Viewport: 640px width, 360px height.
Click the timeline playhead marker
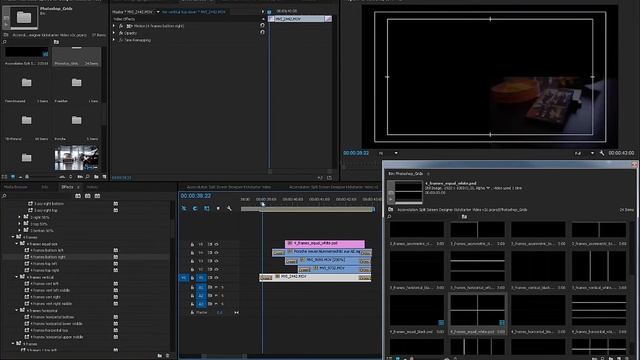tap(263, 203)
